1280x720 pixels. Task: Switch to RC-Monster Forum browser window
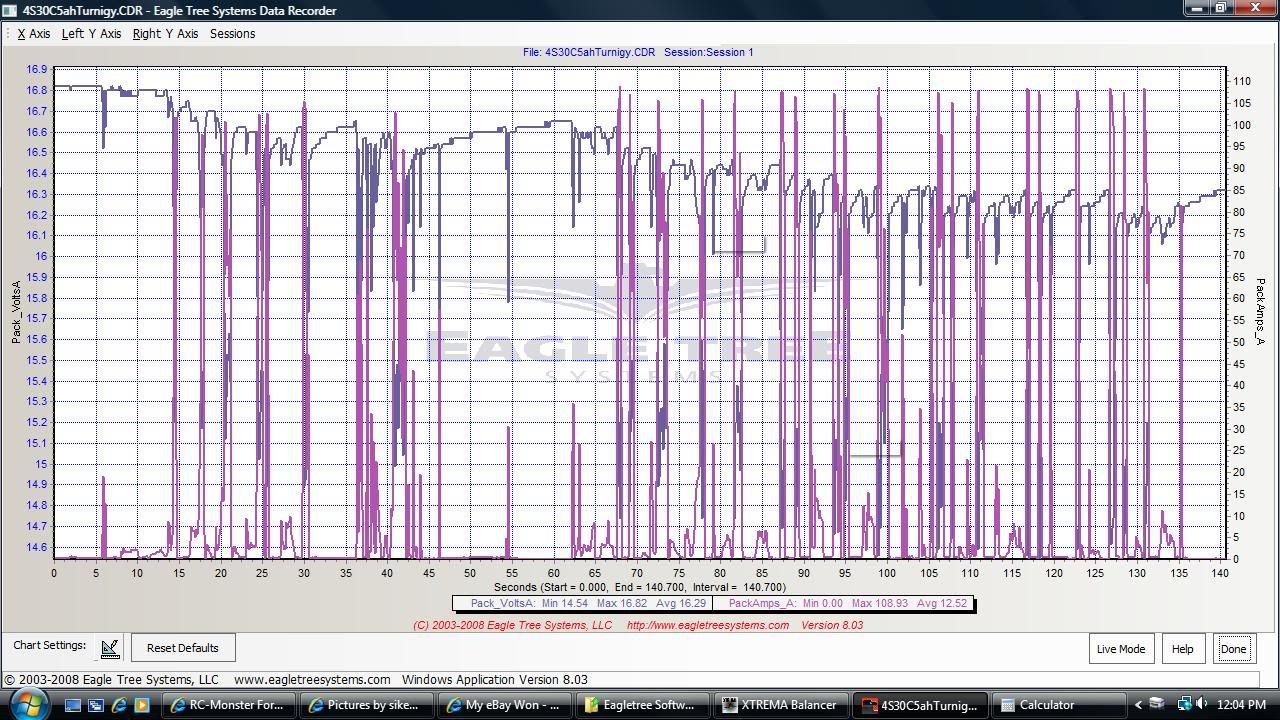[227, 705]
